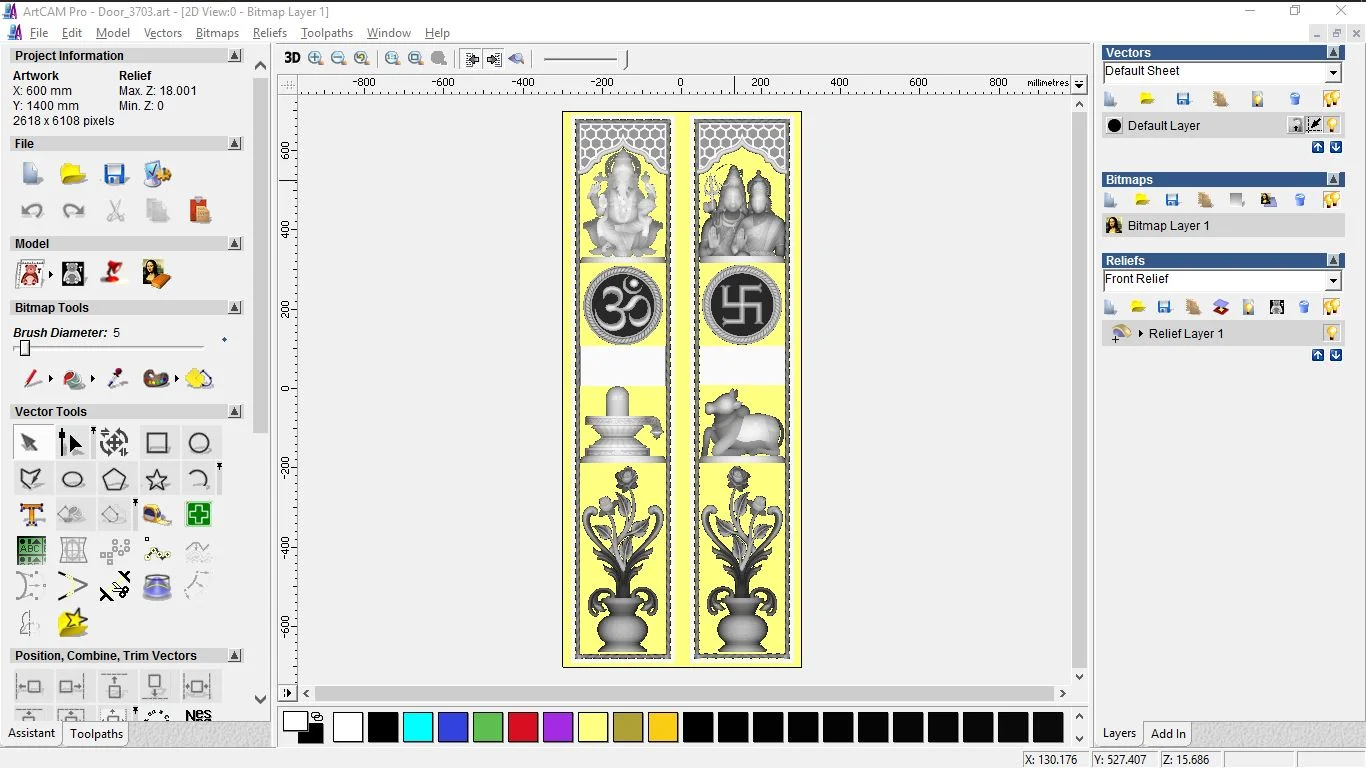
Task: Select the Create Rectangle vector tool
Action: [157, 443]
